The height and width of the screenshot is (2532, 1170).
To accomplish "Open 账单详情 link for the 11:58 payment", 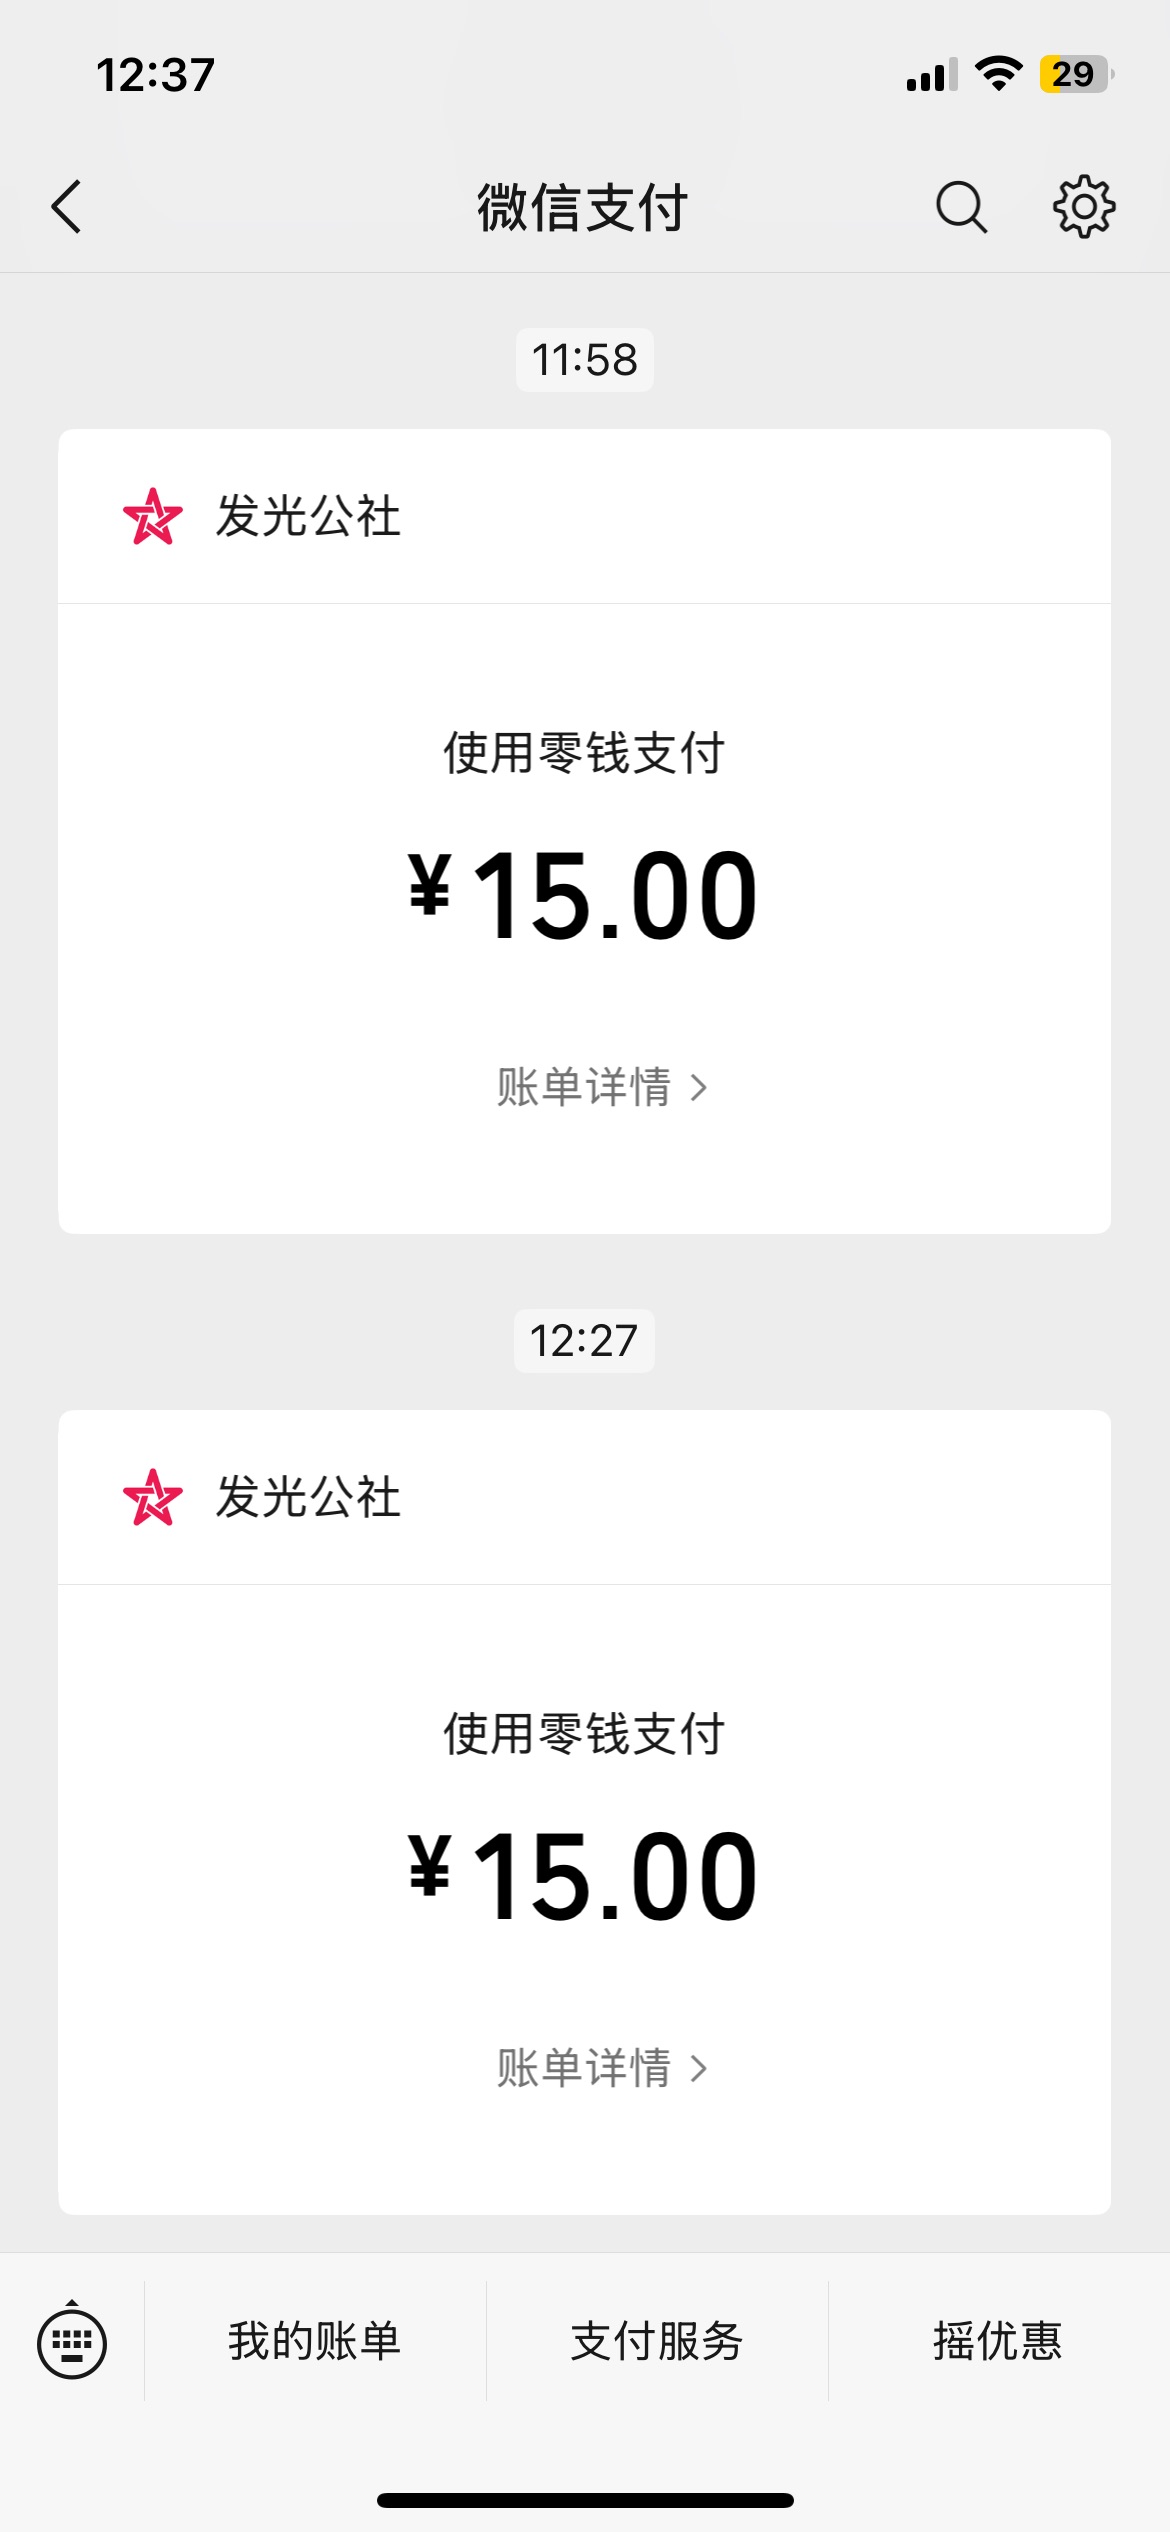I will pyautogui.click(x=585, y=1088).
